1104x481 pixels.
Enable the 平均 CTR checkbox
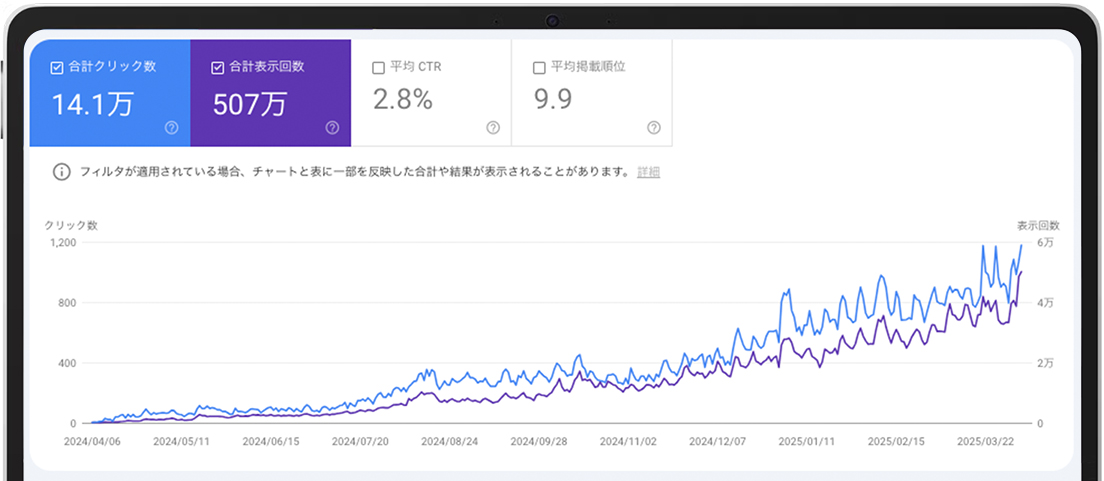pos(378,68)
